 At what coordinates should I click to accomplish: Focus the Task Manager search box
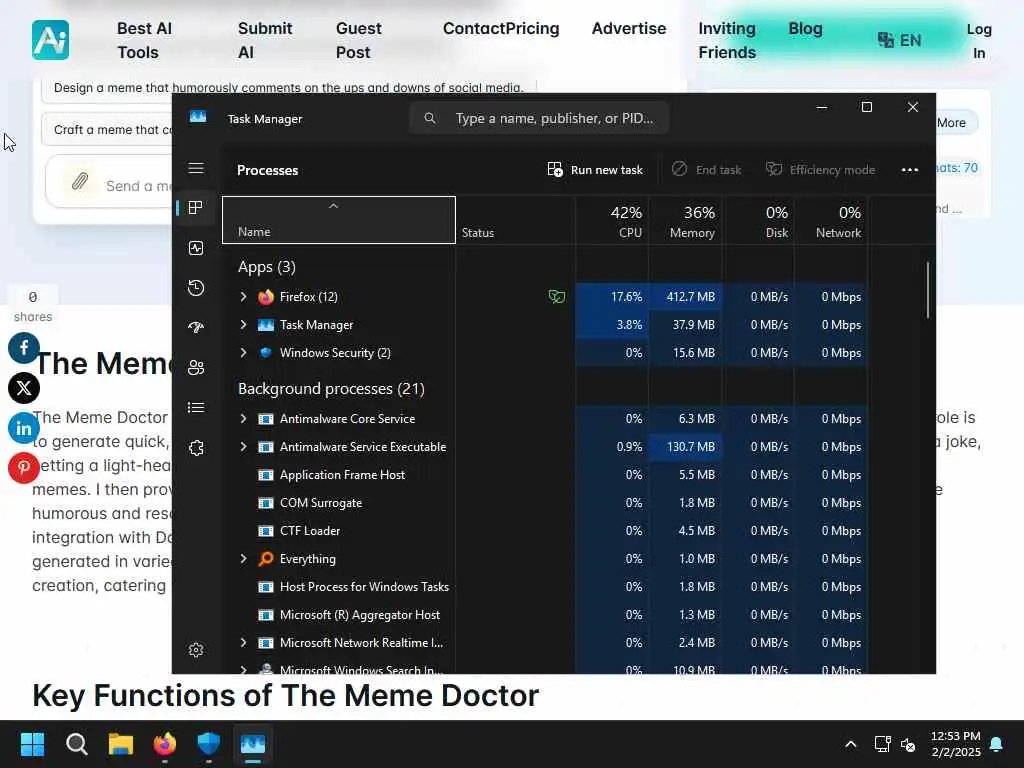[539, 118]
